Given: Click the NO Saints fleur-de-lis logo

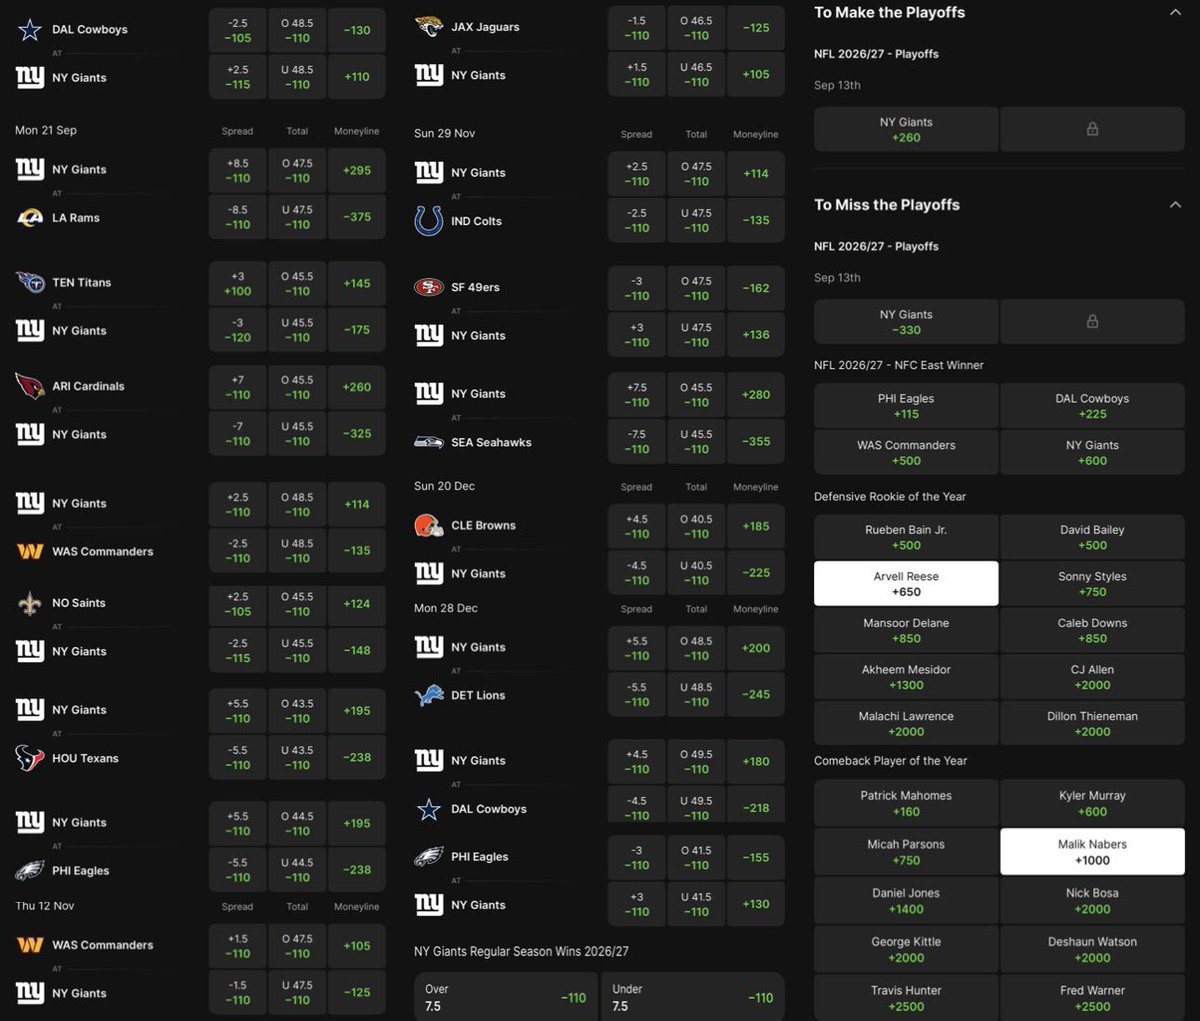Looking at the screenshot, I should pyautogui.click(x=30, y=603).
